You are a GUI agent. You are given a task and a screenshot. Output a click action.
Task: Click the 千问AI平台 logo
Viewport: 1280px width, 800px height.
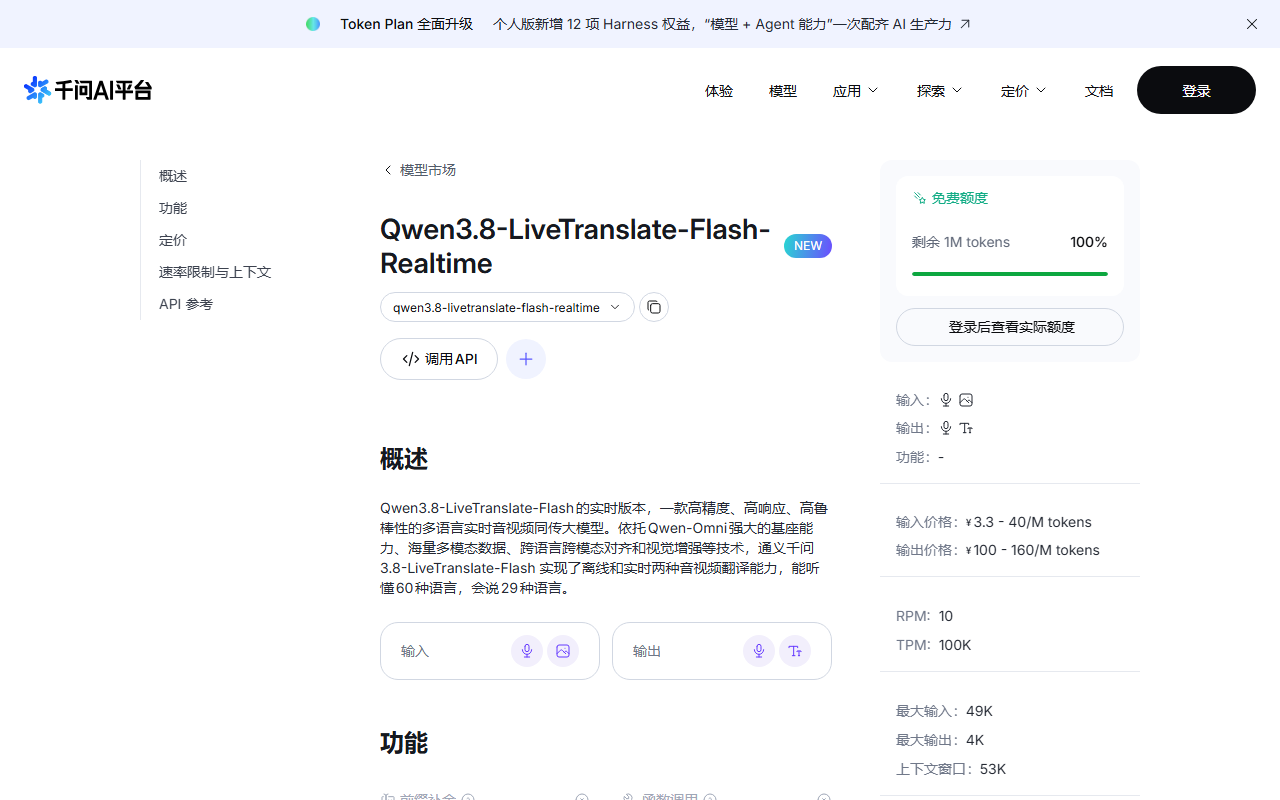[88, 90]
